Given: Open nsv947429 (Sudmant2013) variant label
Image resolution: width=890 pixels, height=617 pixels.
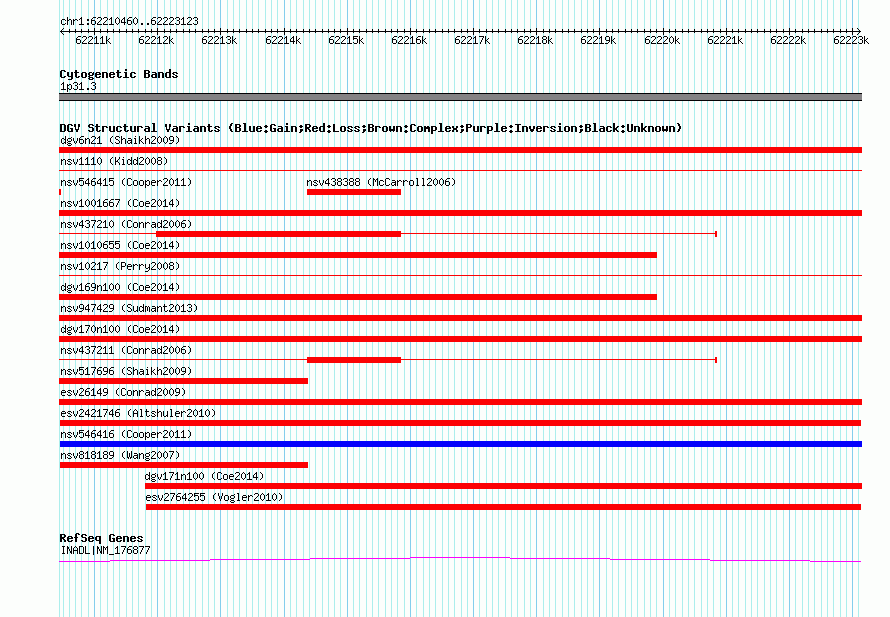Looking at the screenshot, I should click(x=129, y=308).
